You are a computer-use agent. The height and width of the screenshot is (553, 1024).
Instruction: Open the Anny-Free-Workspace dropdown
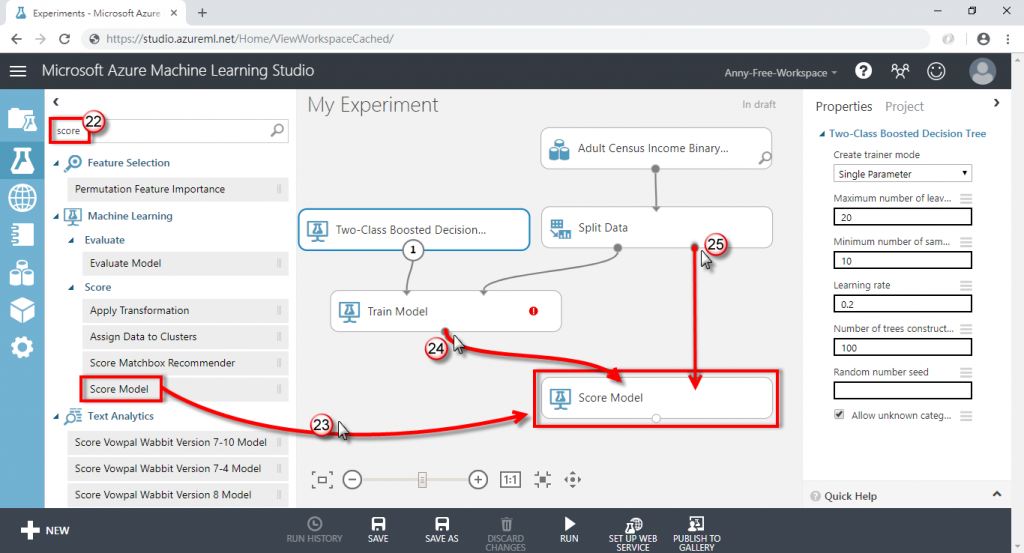point(780,72)
